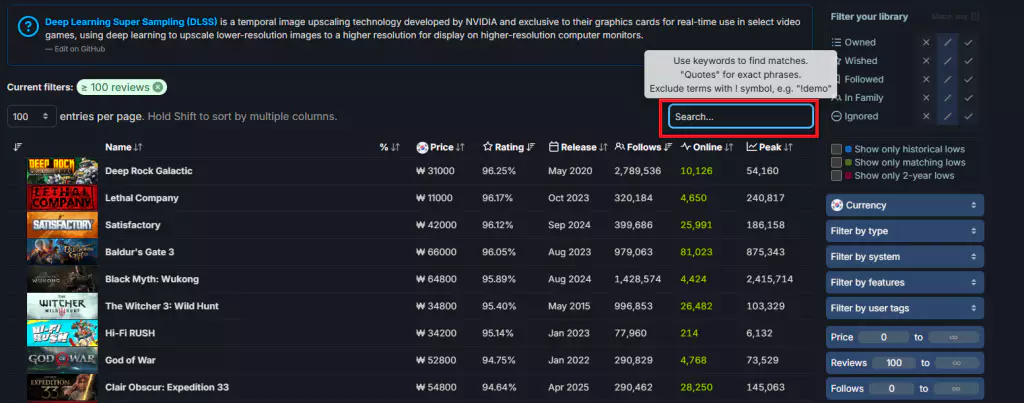Open the Deep Learning Super Sampling (DLSS) link

point(131,22)
